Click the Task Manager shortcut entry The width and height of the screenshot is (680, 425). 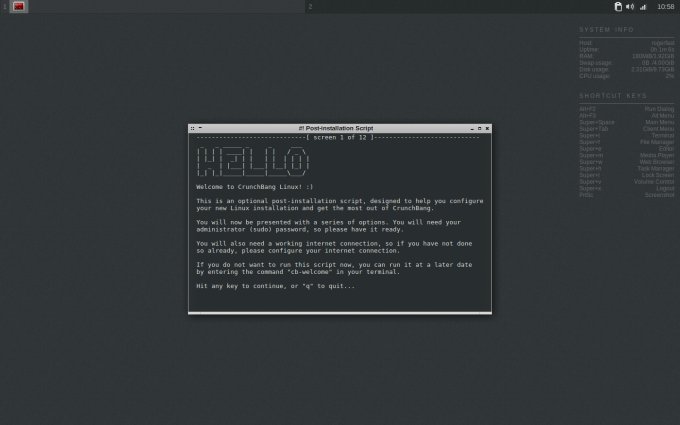pyautogui.click(x=627, y=168)
